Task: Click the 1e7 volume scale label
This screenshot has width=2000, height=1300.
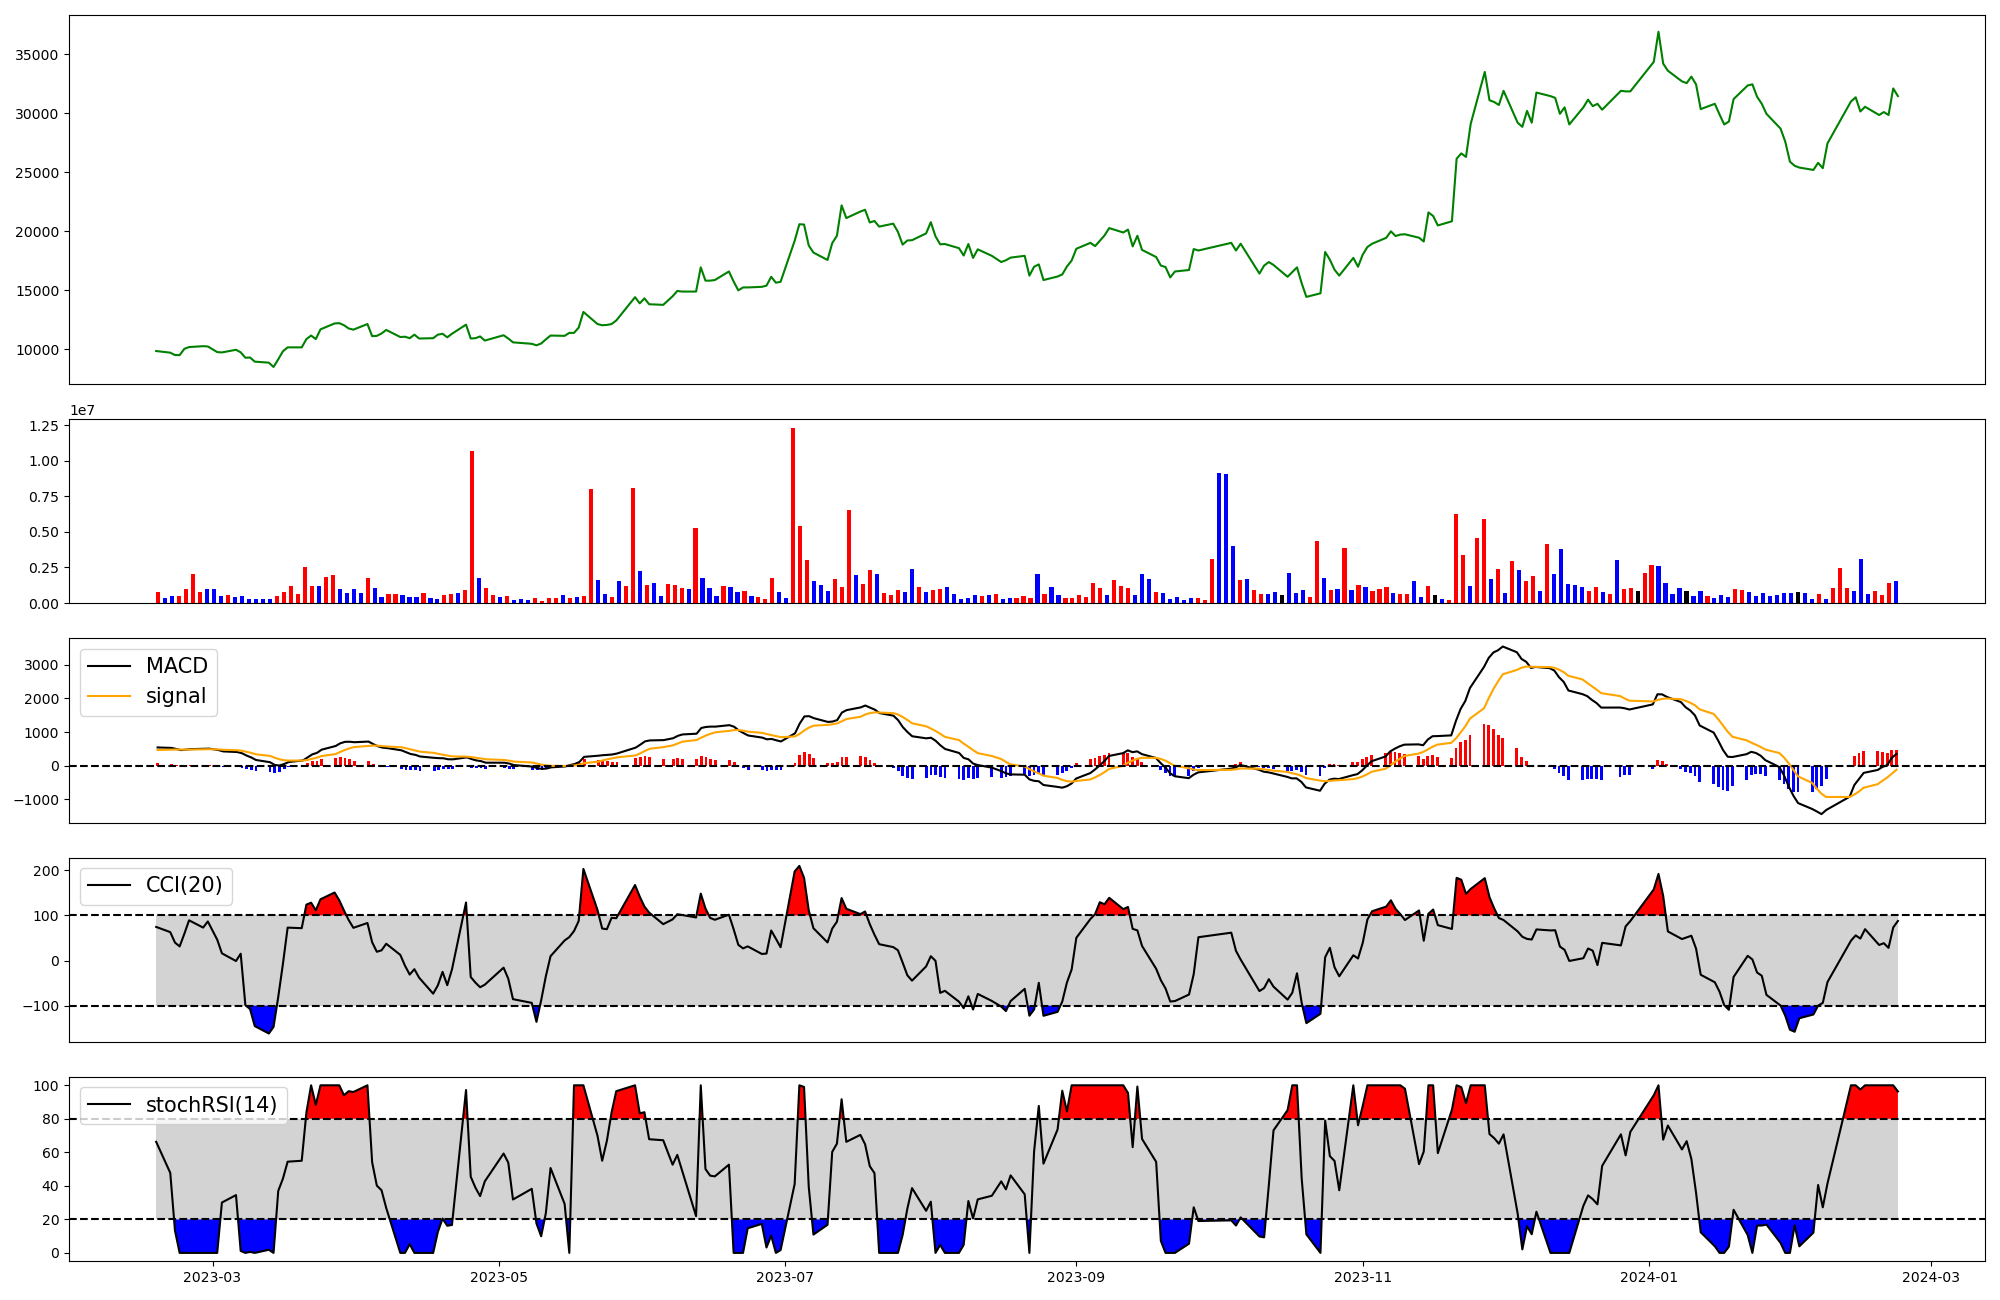Action: 82,410
